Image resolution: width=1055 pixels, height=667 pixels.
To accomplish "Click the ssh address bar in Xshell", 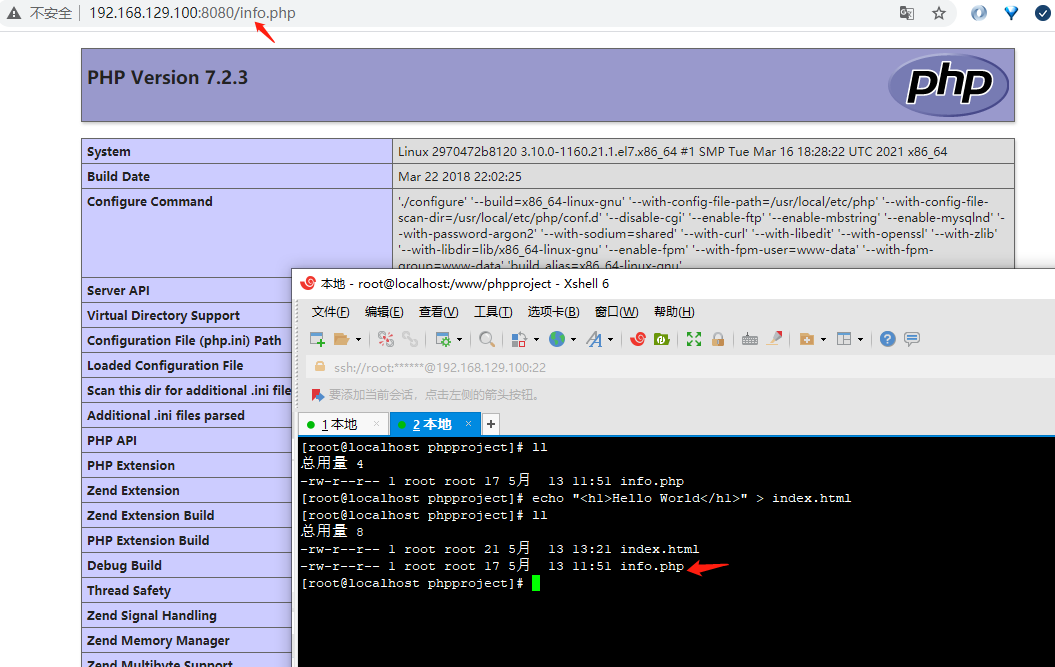I will click(x=680, y=367).
